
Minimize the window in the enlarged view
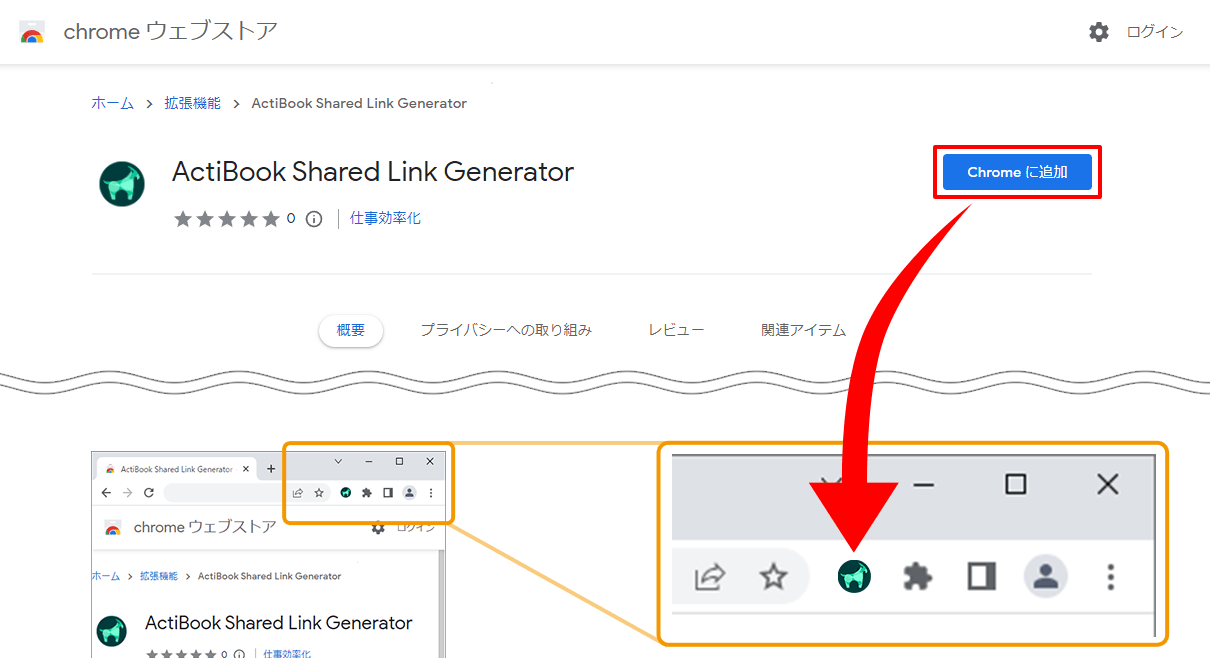point(924,485)
